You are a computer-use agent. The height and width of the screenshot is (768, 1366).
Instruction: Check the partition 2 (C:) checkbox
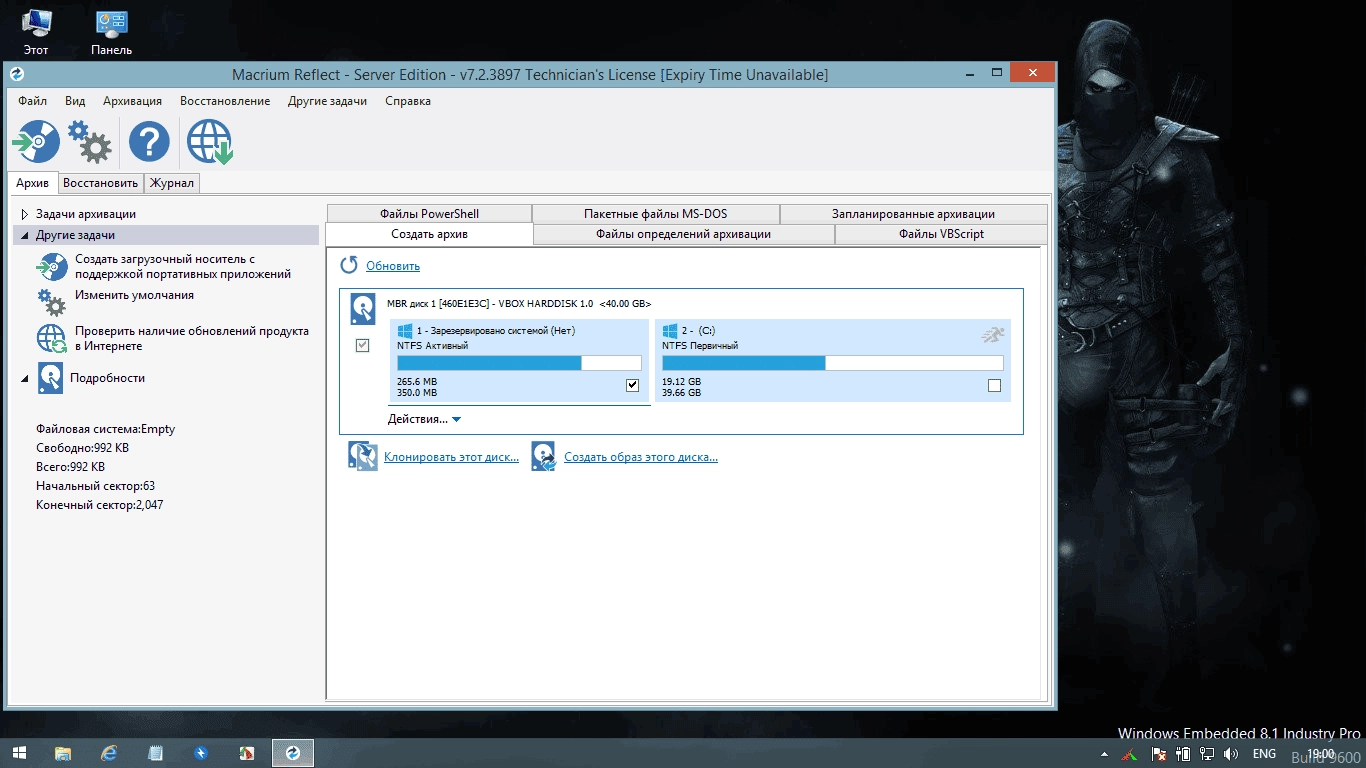pos(994,385)
